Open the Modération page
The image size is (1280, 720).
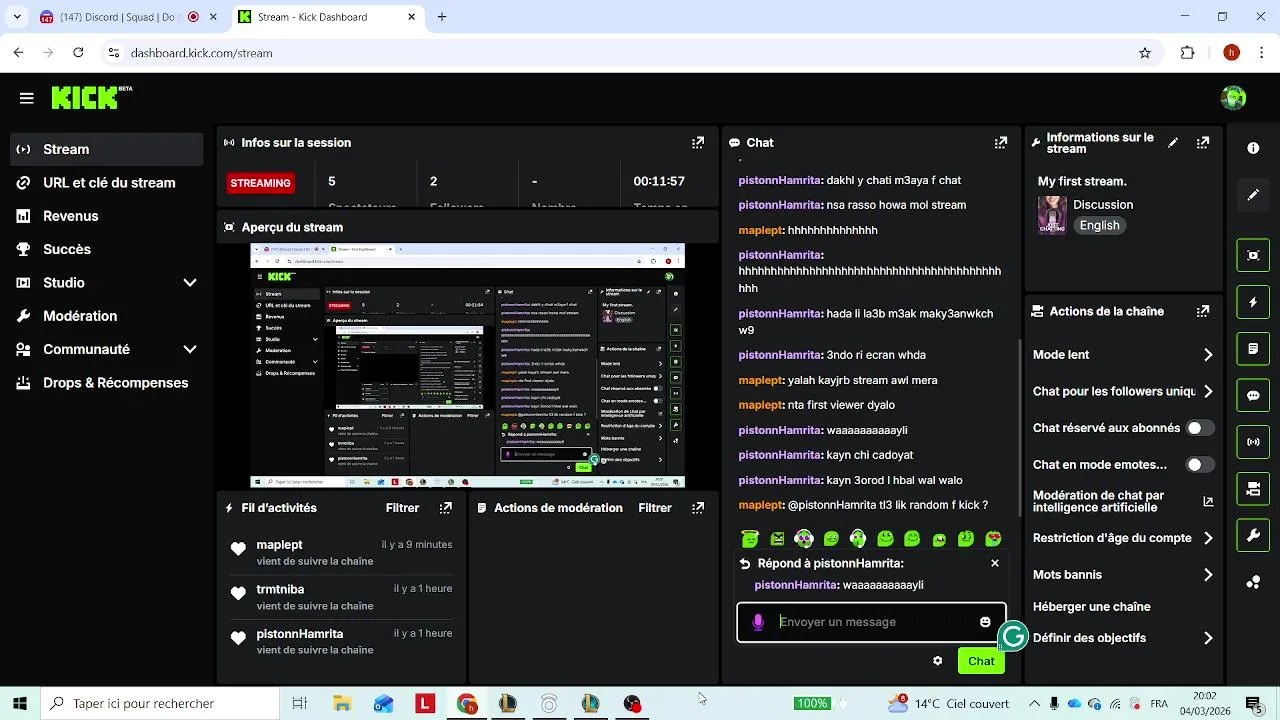(107, 316)
